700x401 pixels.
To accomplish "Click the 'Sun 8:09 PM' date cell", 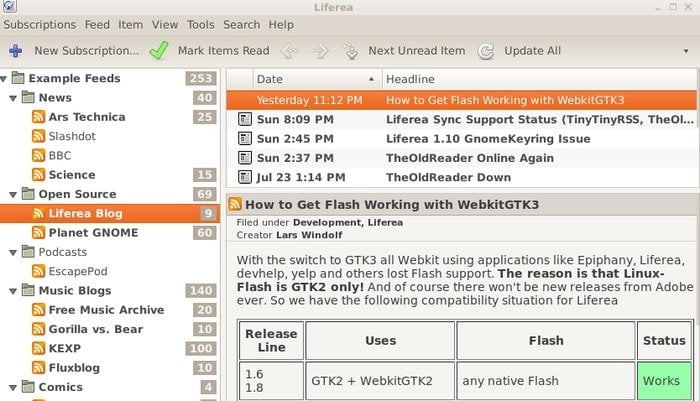I will 295,119.
